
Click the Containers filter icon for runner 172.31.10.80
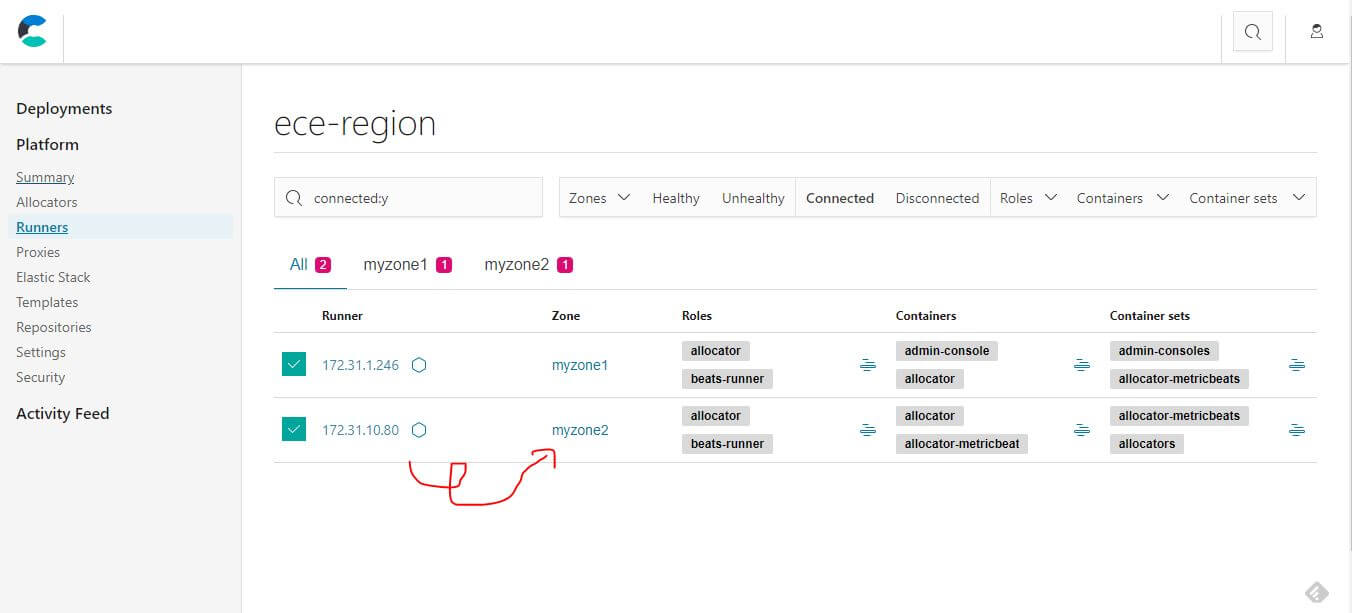pyautogui.click(x=1082, y=430)
